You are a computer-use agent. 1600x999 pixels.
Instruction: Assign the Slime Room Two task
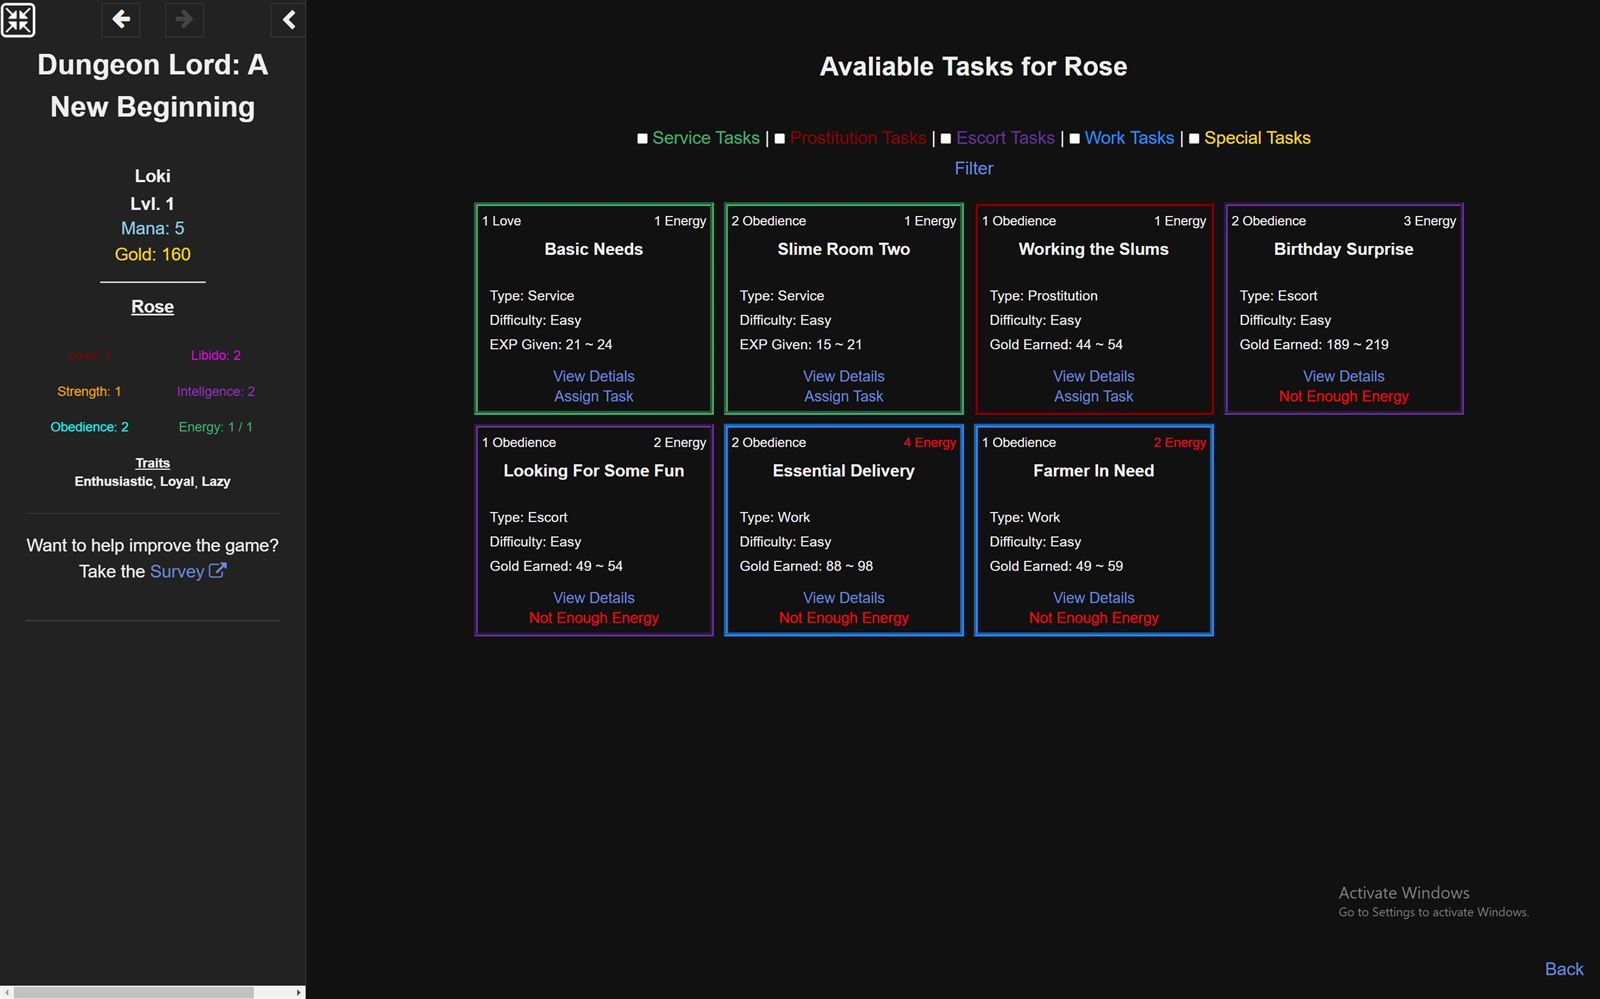pyautogui.click(x=843, y=396)
